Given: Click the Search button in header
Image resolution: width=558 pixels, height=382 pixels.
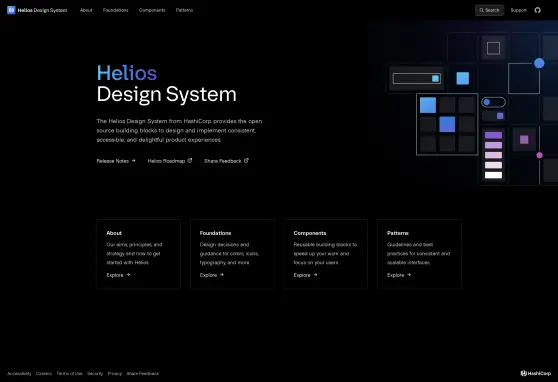Looking at the screenshot, I should 489,10.
